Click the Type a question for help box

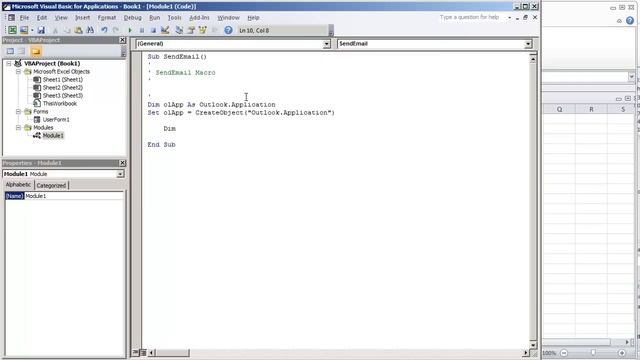(x=469, y=18)
